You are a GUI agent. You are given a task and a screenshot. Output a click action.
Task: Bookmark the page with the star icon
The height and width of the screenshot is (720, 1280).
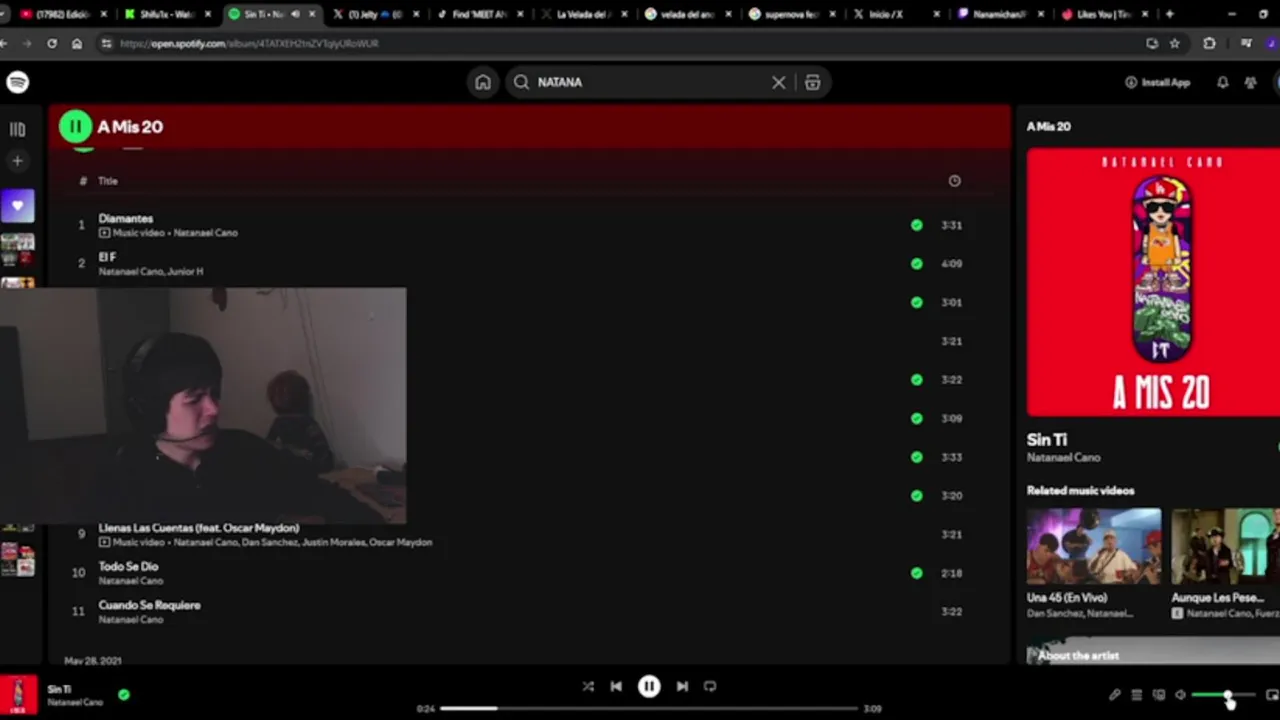[1174, 43]
